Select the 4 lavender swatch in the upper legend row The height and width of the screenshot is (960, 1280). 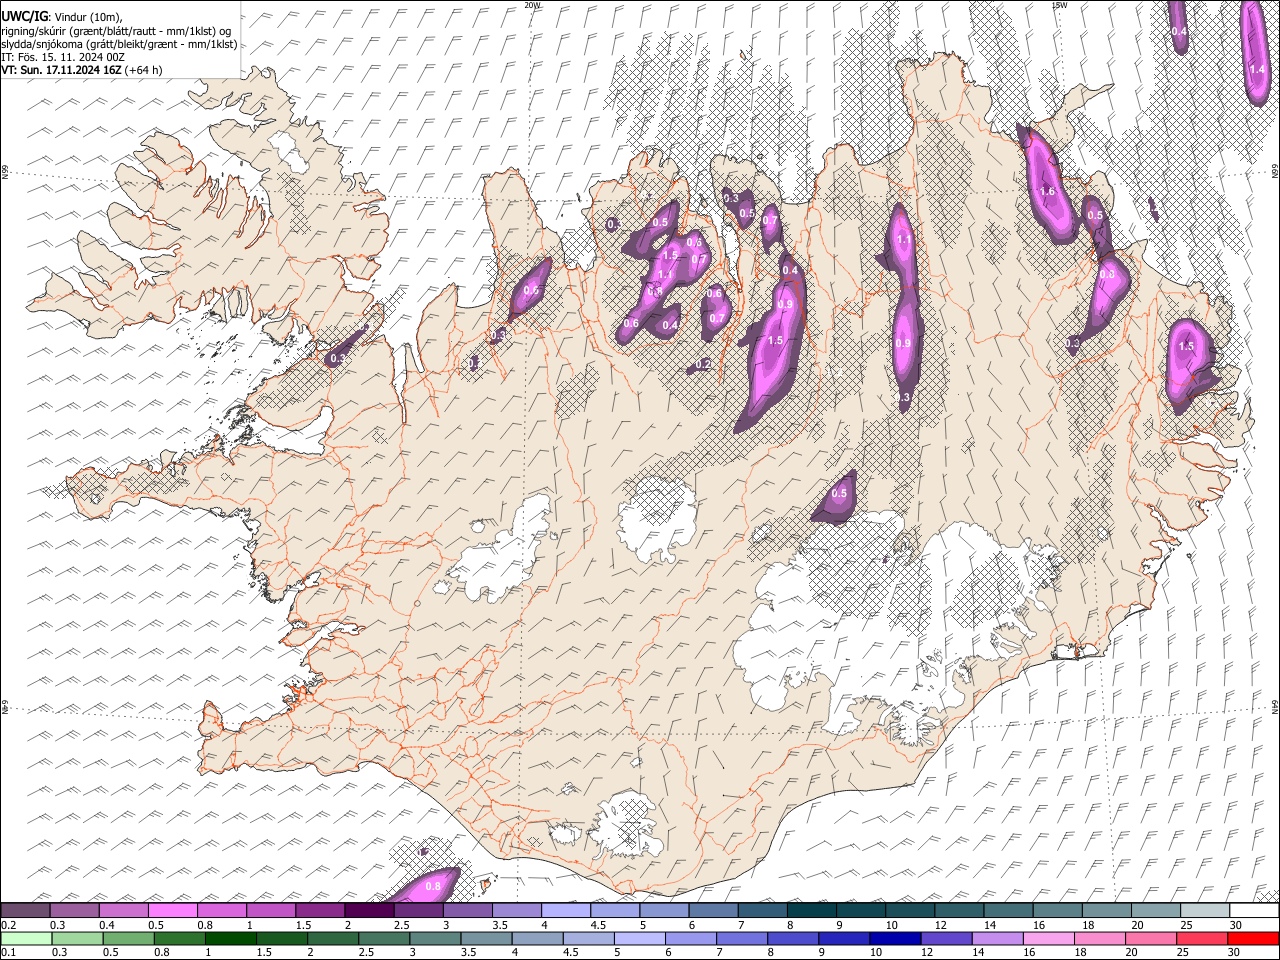tap(566, 910)
